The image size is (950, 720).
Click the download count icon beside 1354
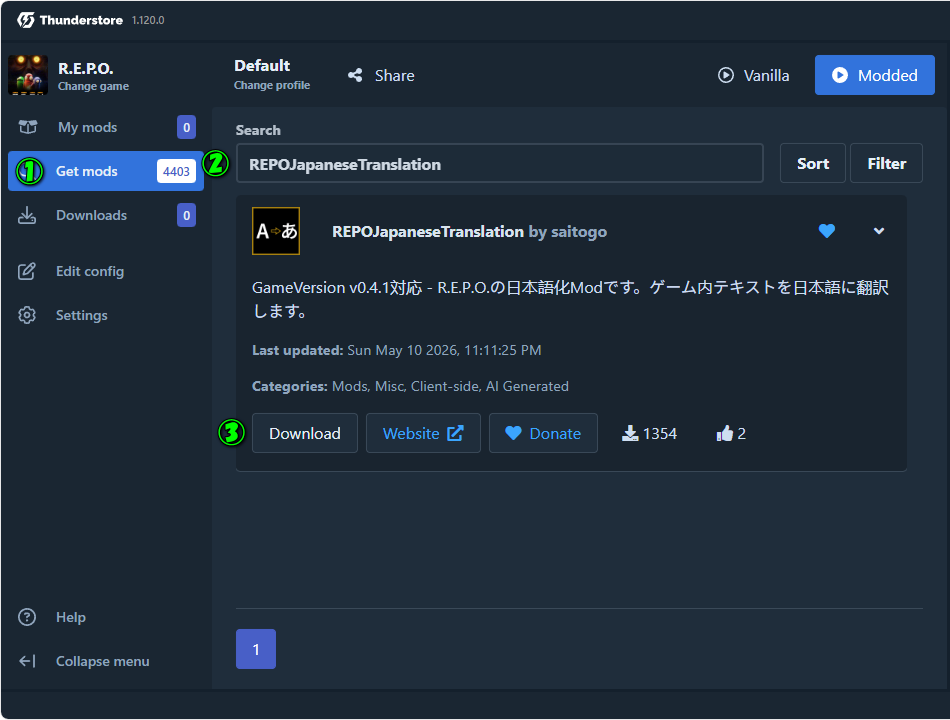click(630, 433)
